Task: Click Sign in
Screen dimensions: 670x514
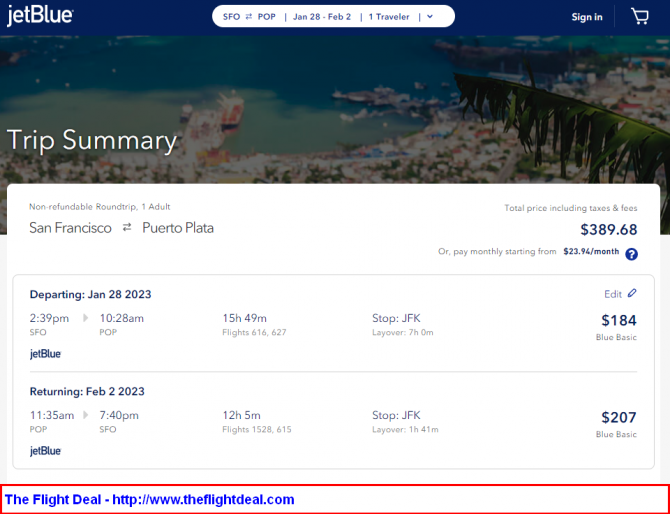Action: pos(587,17)
